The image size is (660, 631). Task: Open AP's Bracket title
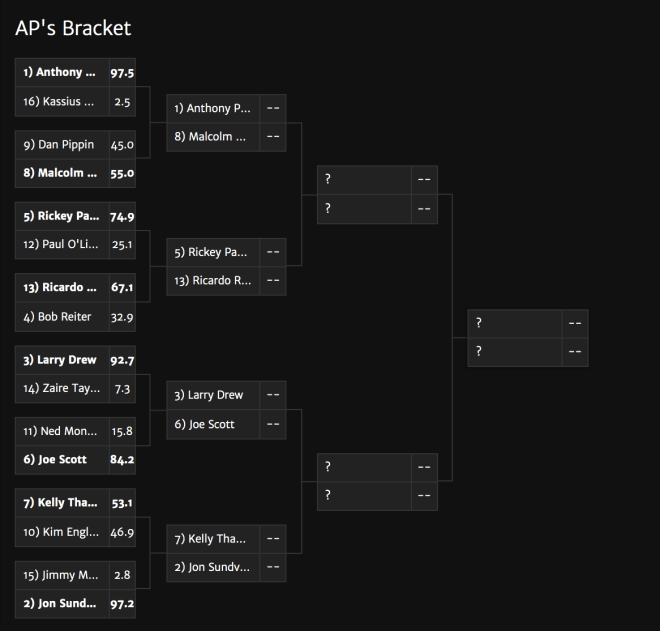click(x=73, y=28)
